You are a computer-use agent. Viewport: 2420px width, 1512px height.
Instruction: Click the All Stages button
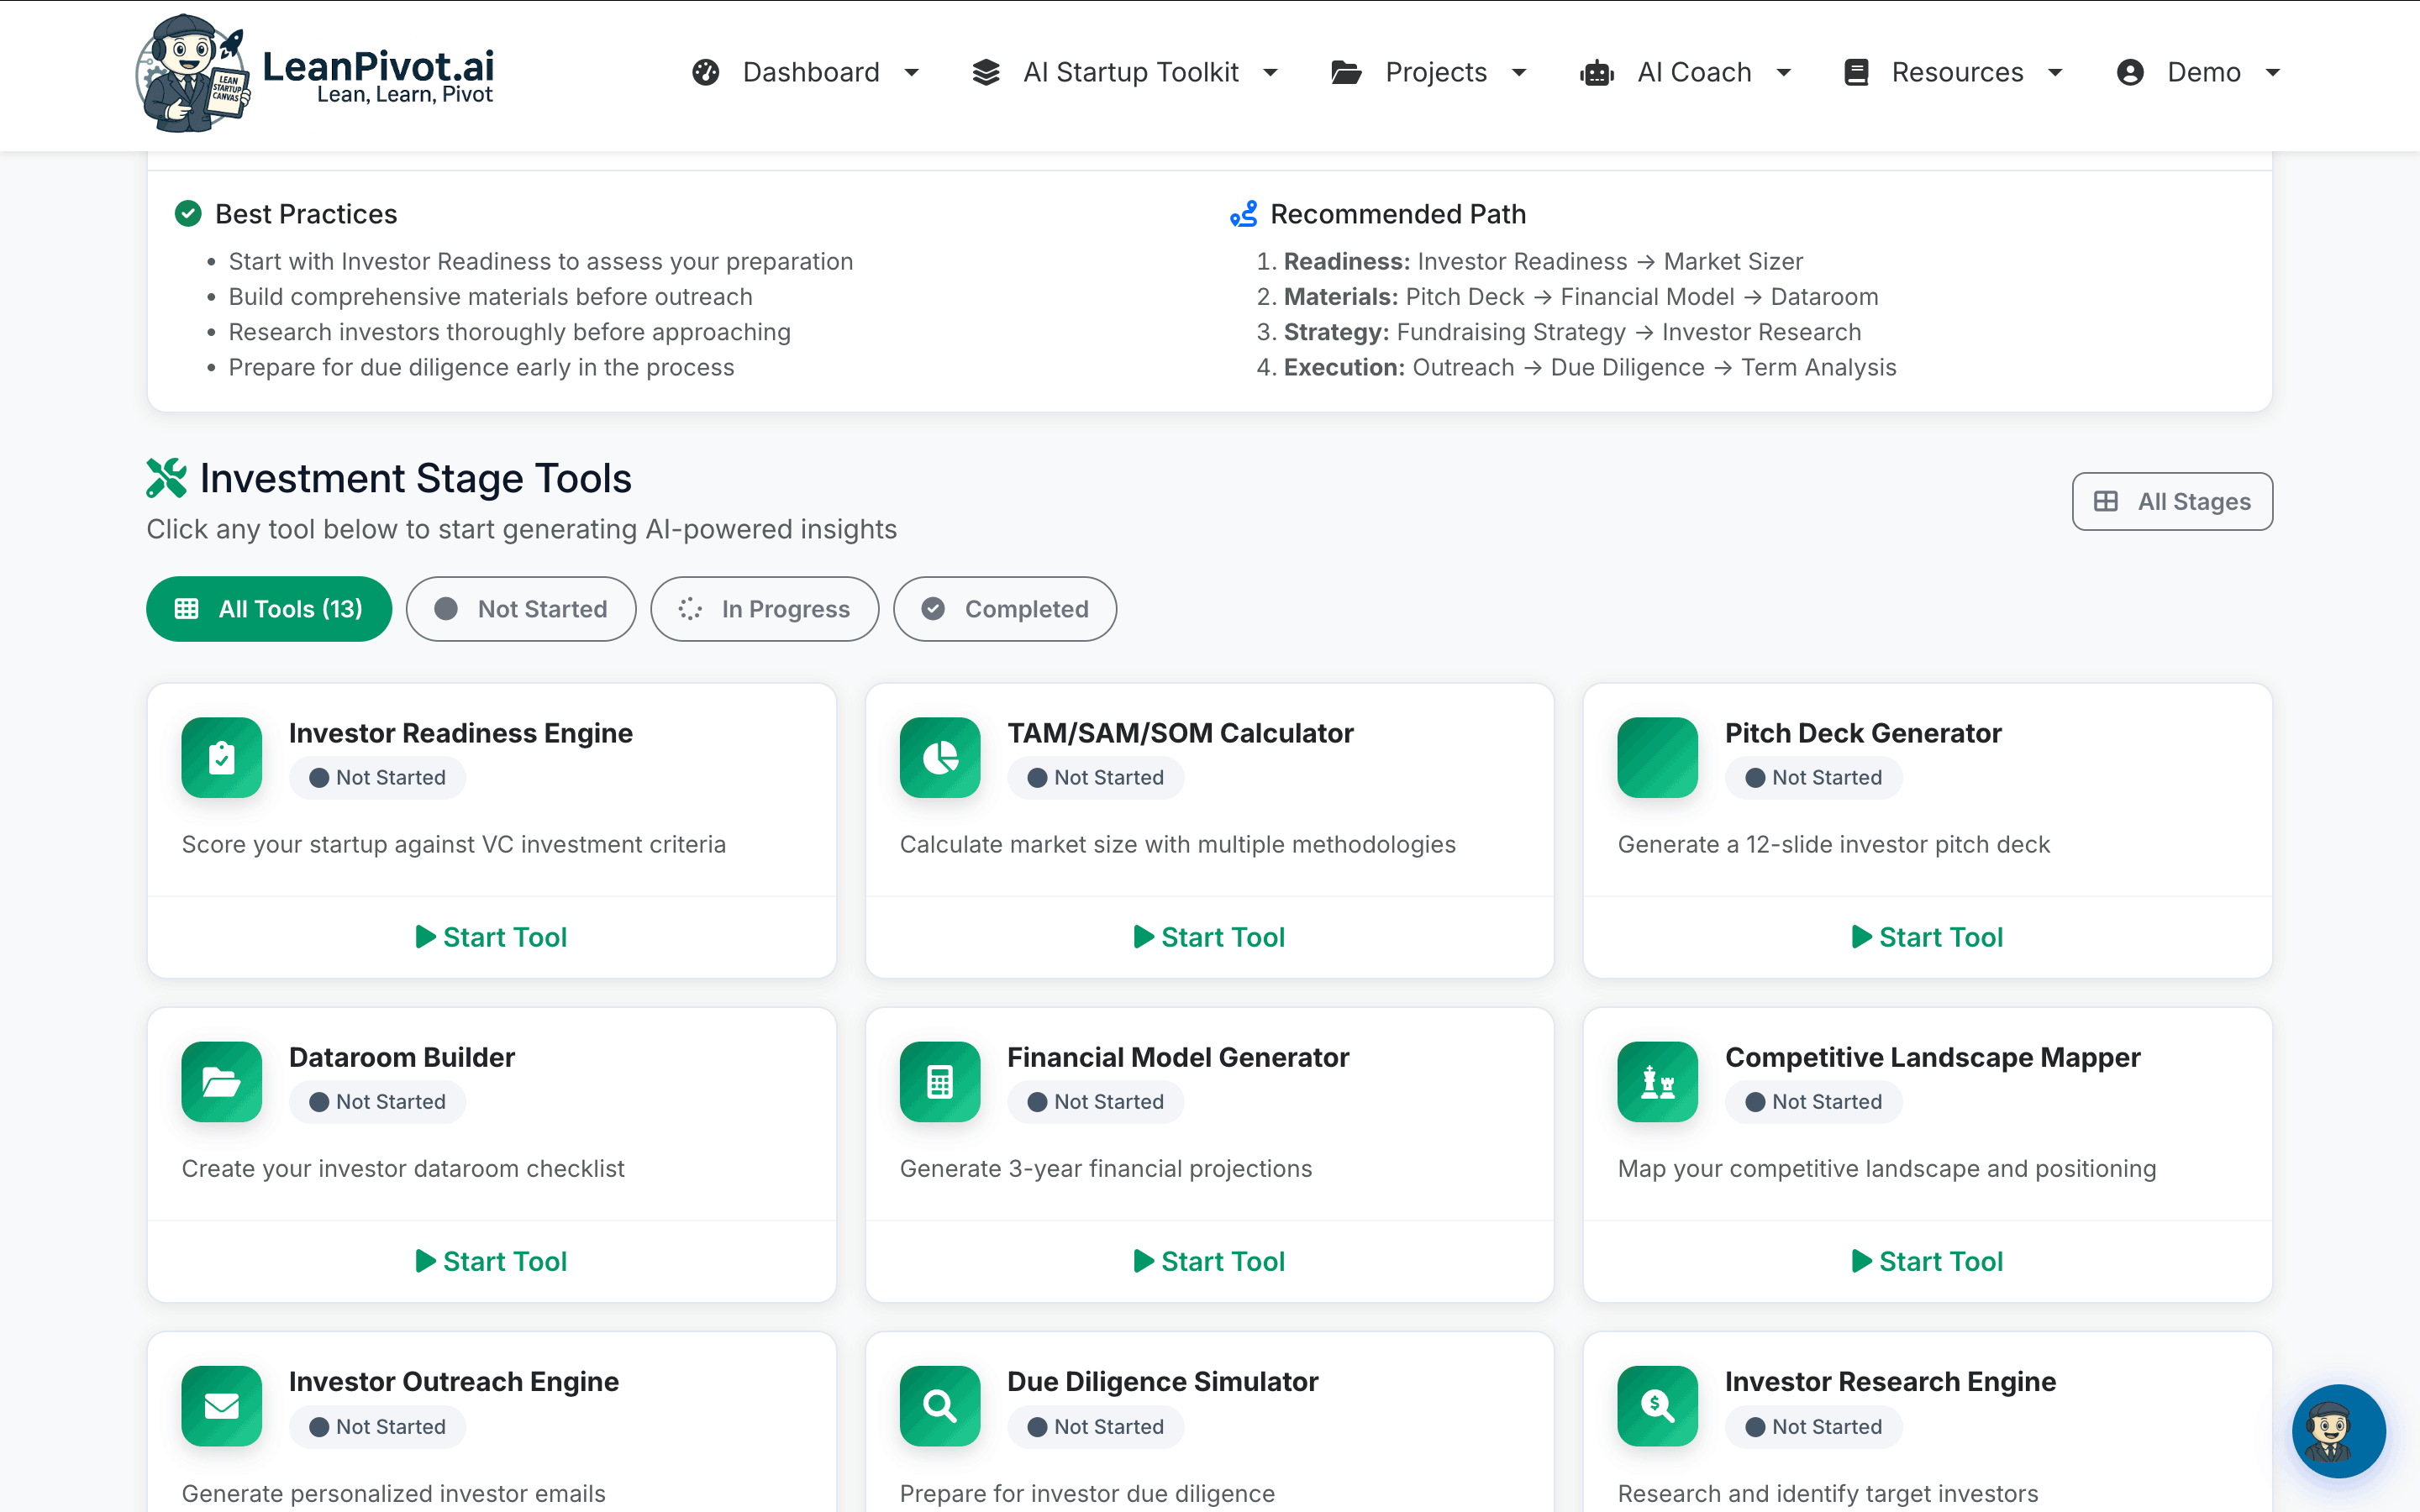pyautogui.click(x=2172, y=501)
